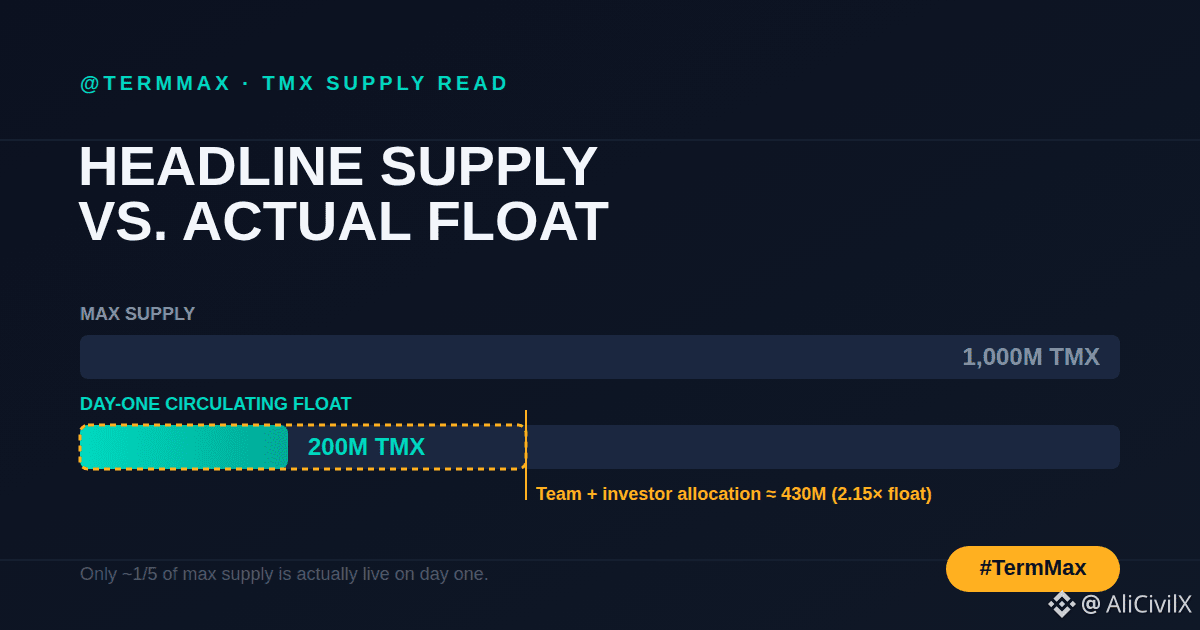1200x630 pixels.
Task: Click the TMX SUPPLY READ header text
Action: tap(386, 84)
